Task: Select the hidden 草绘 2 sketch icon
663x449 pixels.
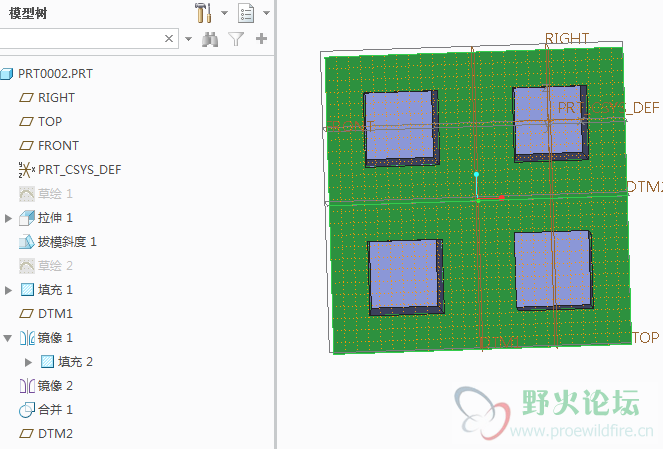Action: (x=27, y=266)
